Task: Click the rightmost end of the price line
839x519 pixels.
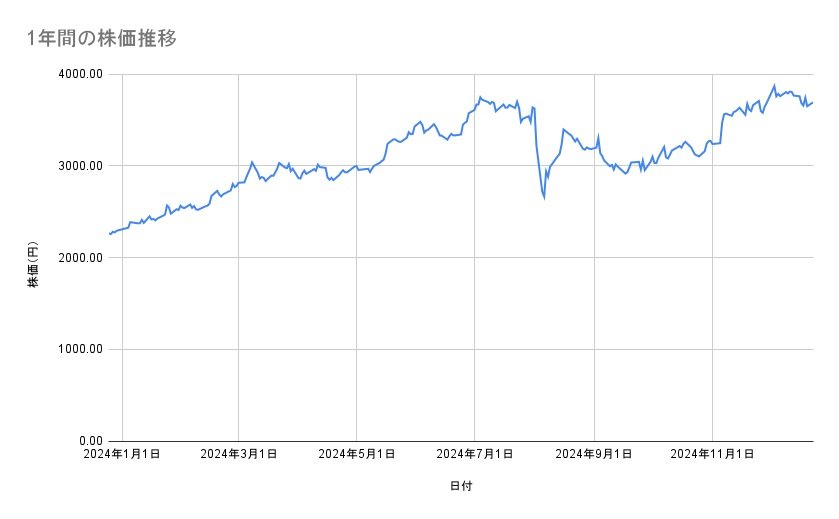Action: pos(812,102)
